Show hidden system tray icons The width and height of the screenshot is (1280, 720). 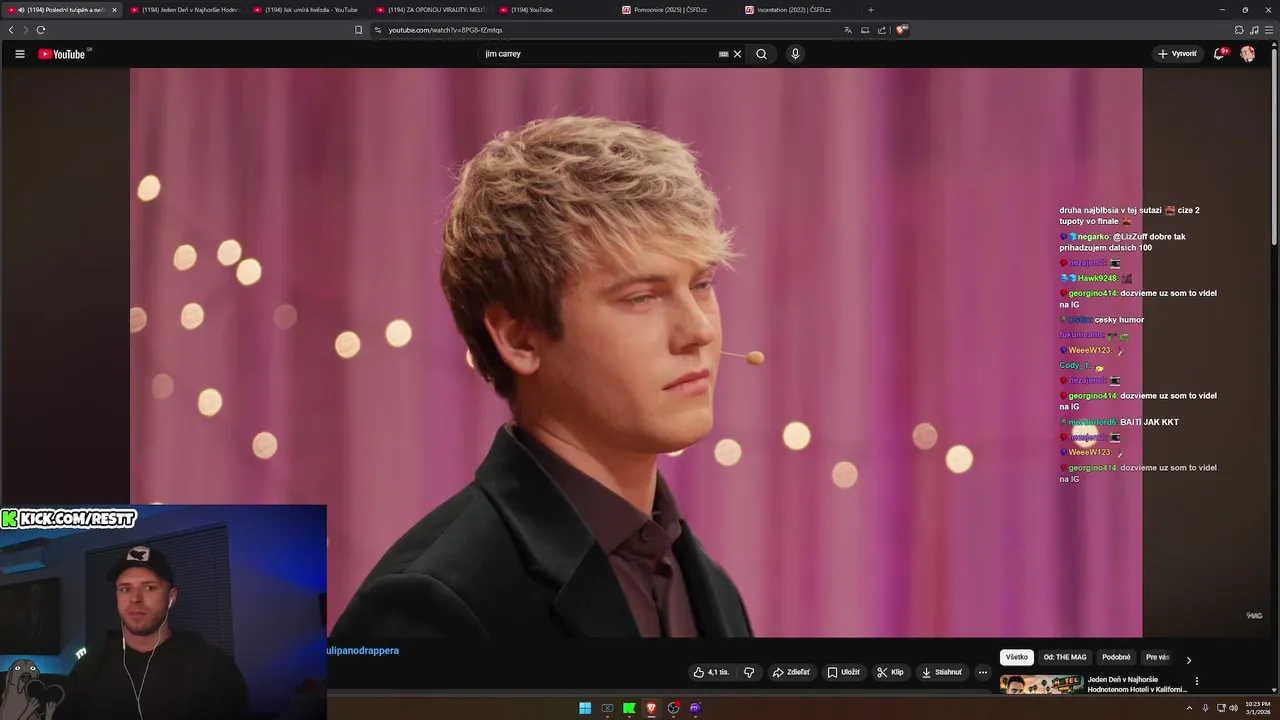(x=1189, y=708)
